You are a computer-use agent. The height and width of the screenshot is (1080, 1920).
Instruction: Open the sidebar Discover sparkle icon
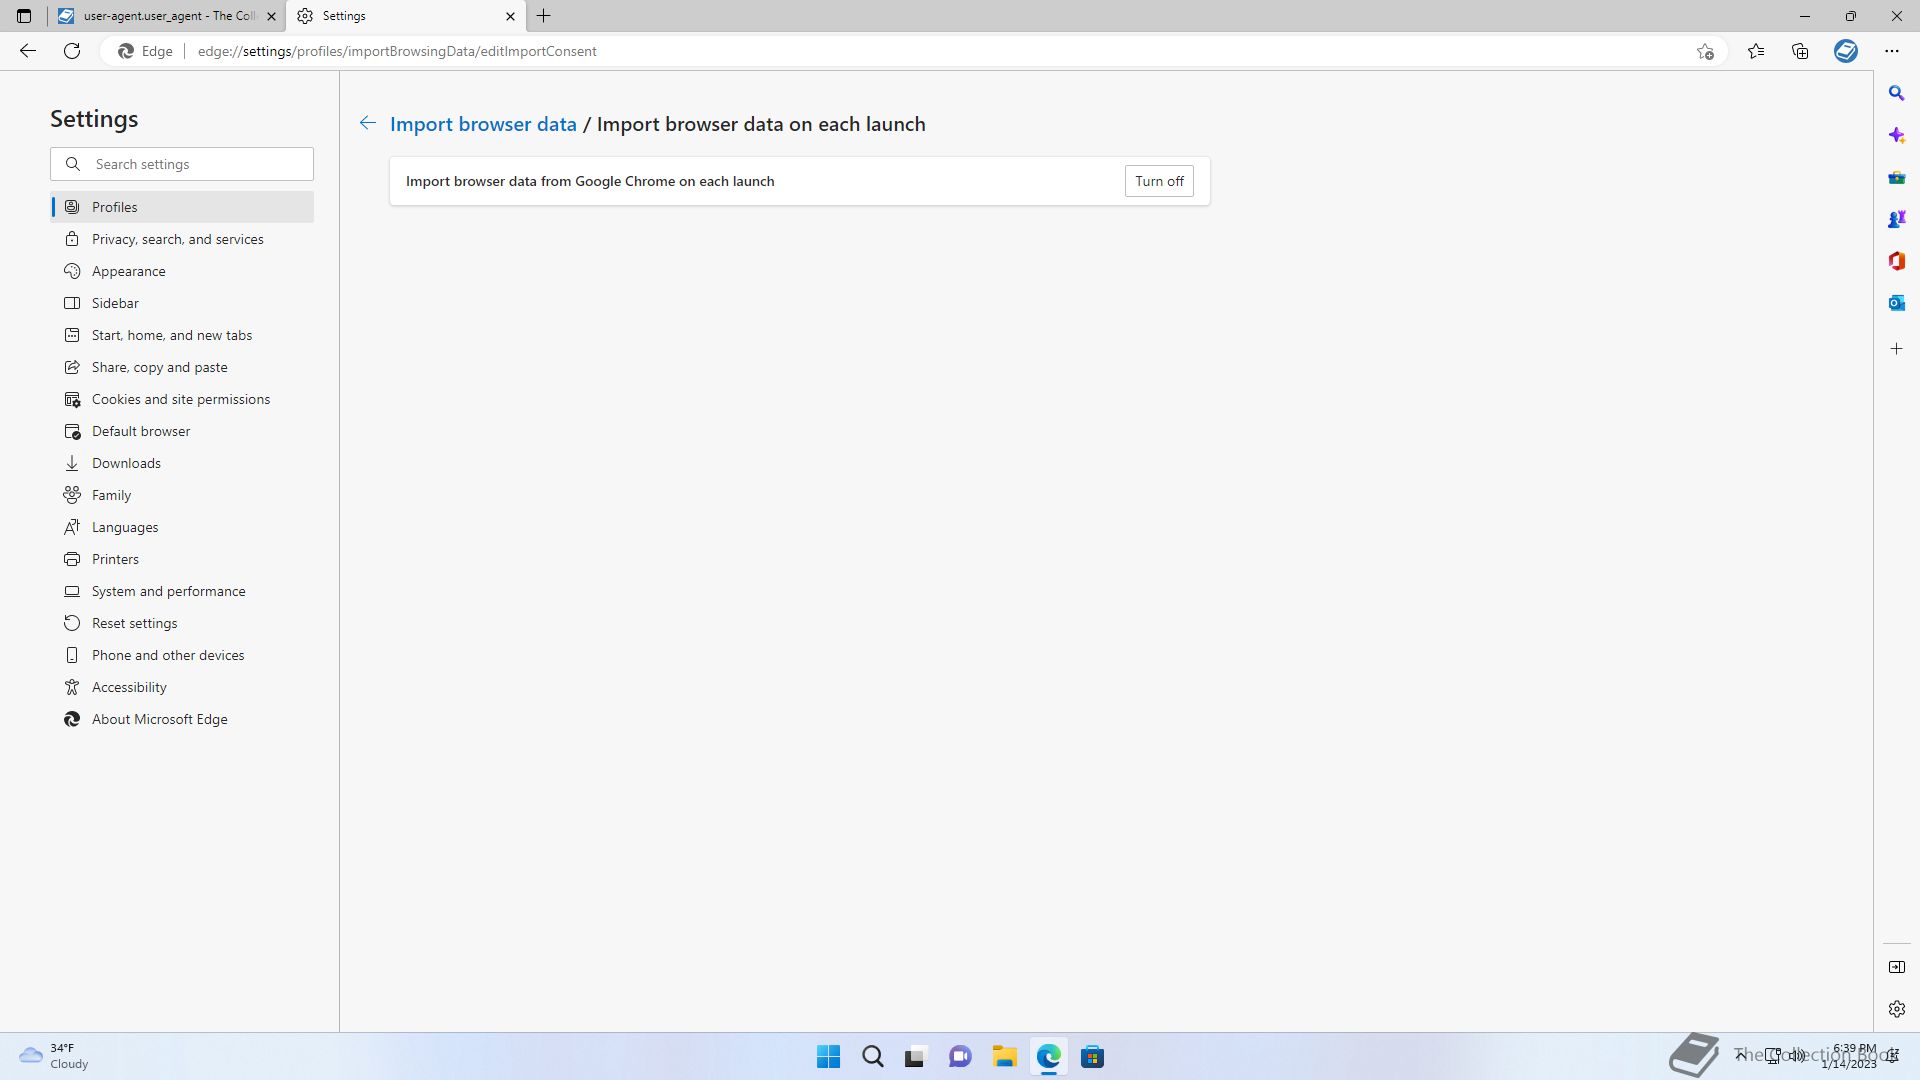1897,135
